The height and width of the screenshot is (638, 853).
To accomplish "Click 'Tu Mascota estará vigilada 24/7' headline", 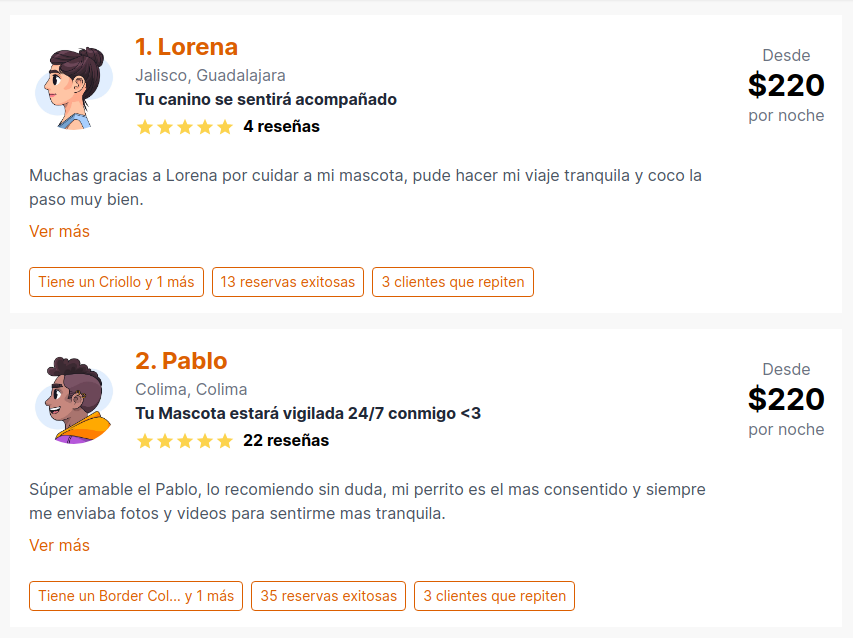I will [x=308, y=413].
